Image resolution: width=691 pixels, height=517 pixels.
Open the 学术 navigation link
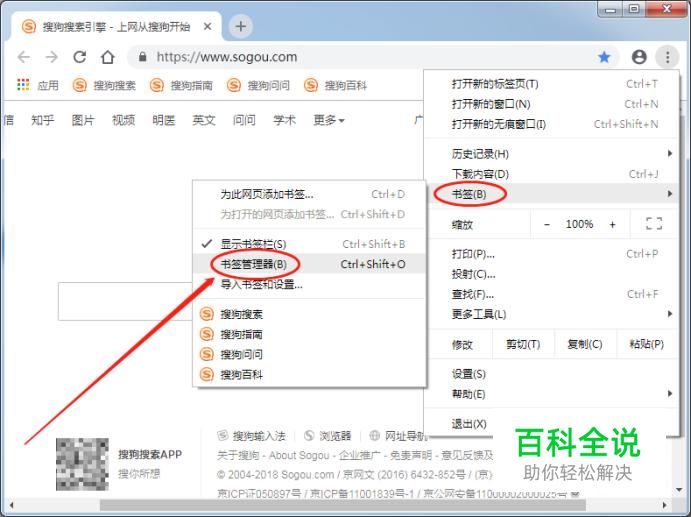click(284, 120)
